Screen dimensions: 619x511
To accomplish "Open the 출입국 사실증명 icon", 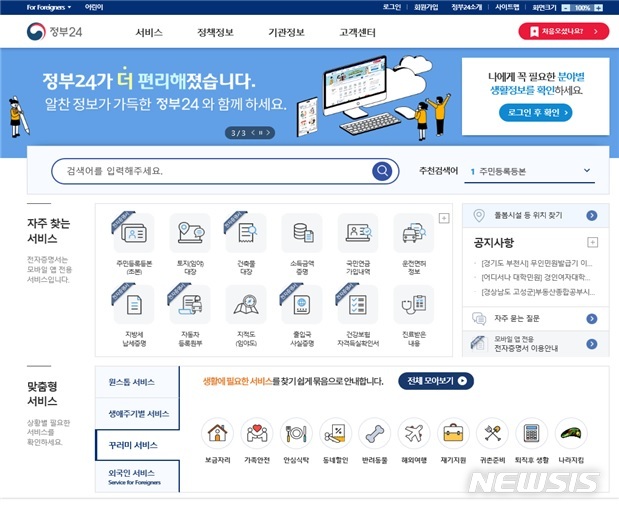I will coord(302,304).
